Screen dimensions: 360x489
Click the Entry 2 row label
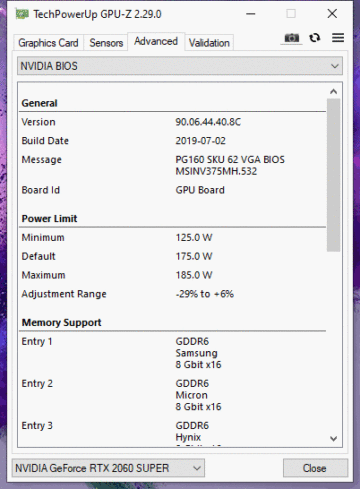pyautogui.click(x=37, y=383)
